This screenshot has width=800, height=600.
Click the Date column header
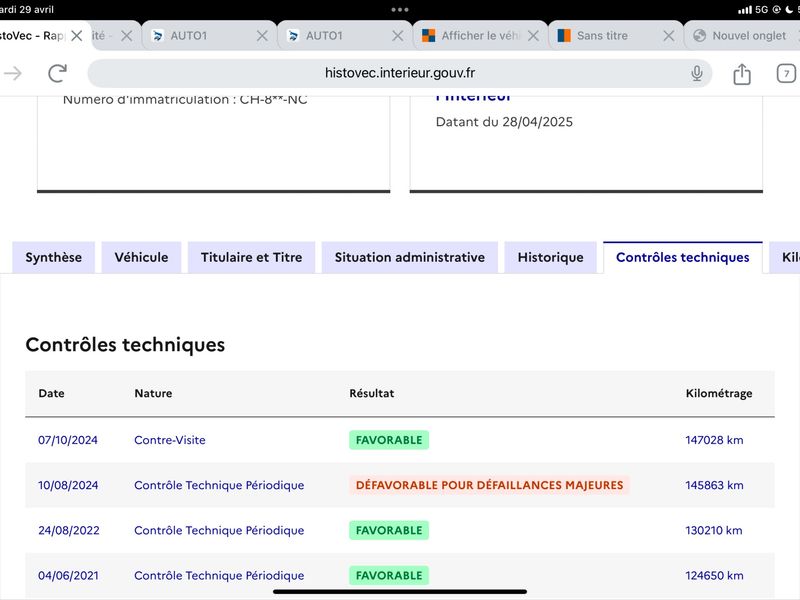[x=52, y=393]
